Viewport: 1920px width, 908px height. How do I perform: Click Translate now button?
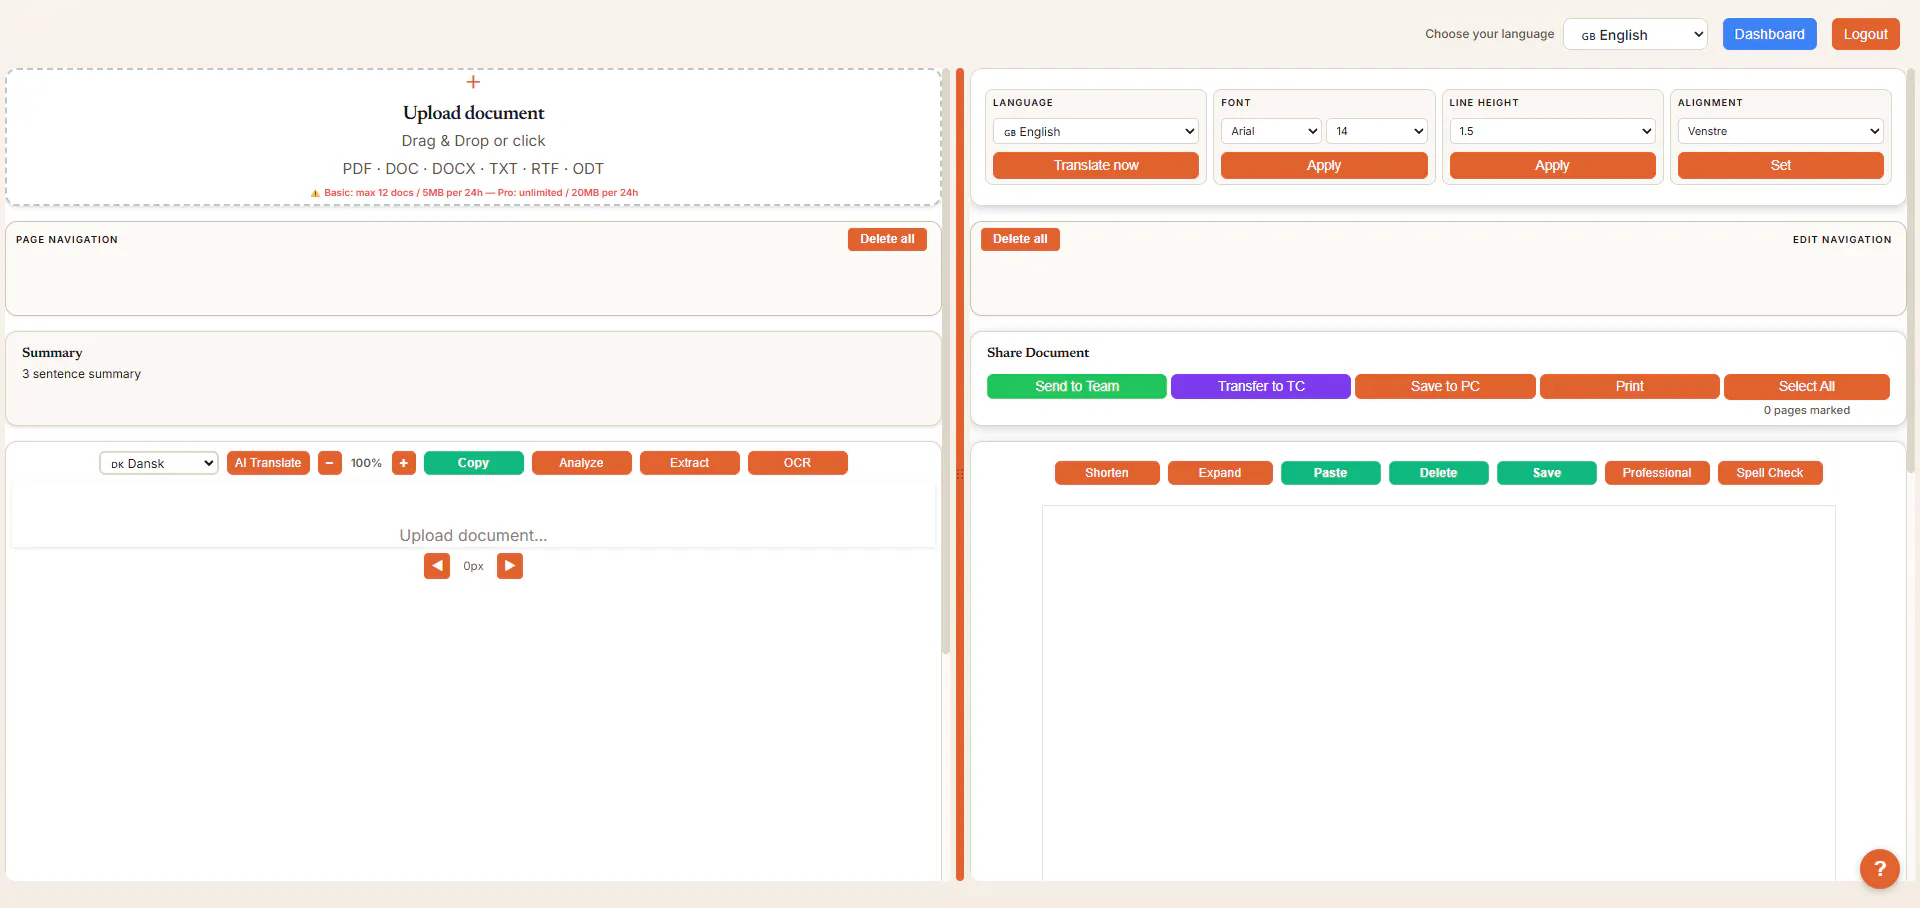1096,165
